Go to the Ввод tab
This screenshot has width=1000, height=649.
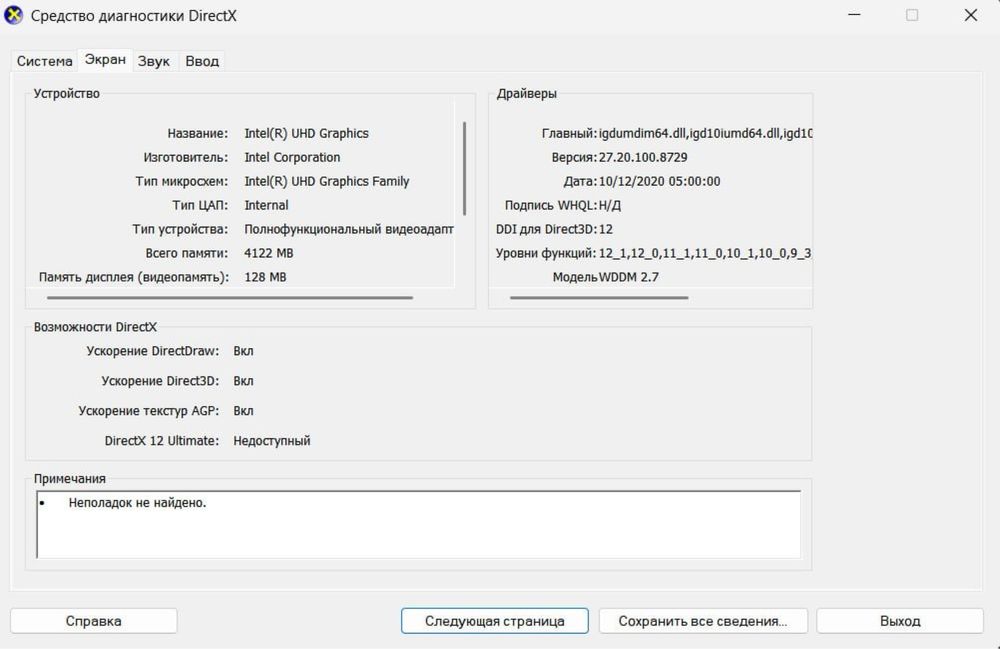tap(202, 61)
